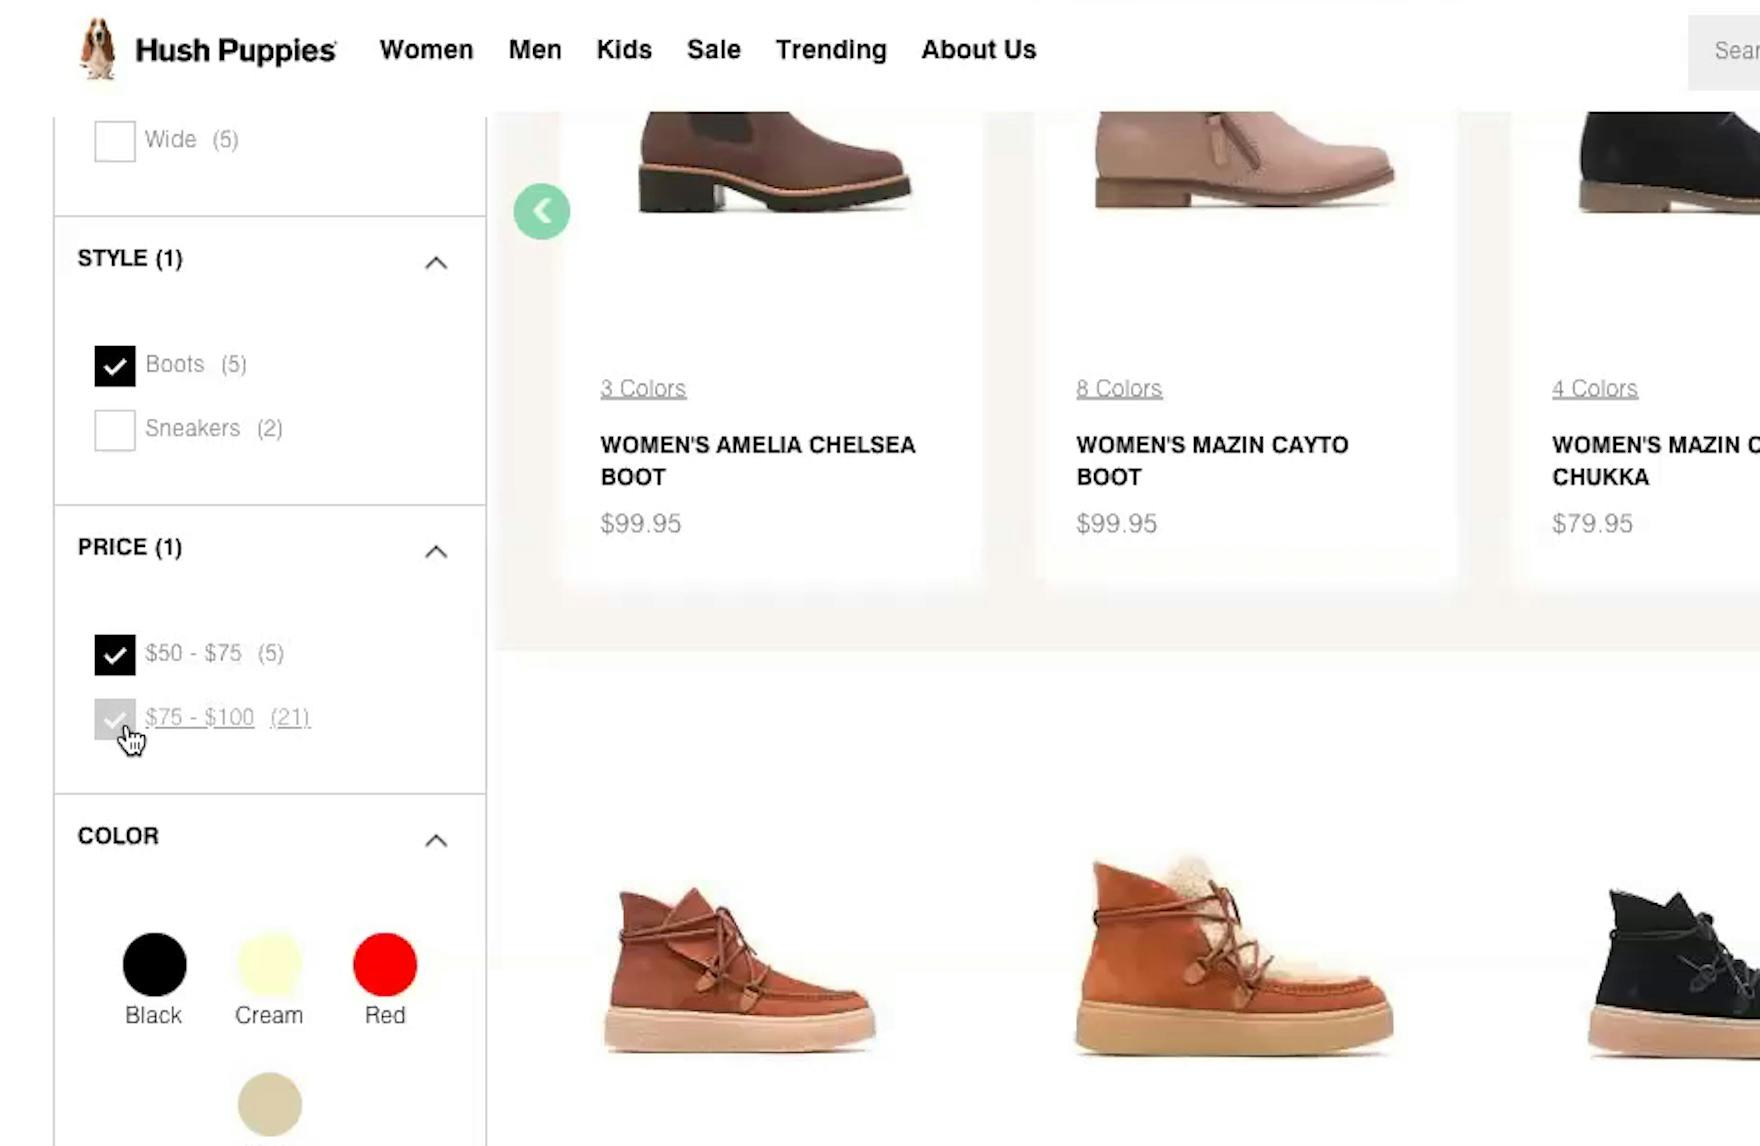Toggle the $75 - $100 price checkbox
The image size is (1760, 1146).
pos(115,719)
